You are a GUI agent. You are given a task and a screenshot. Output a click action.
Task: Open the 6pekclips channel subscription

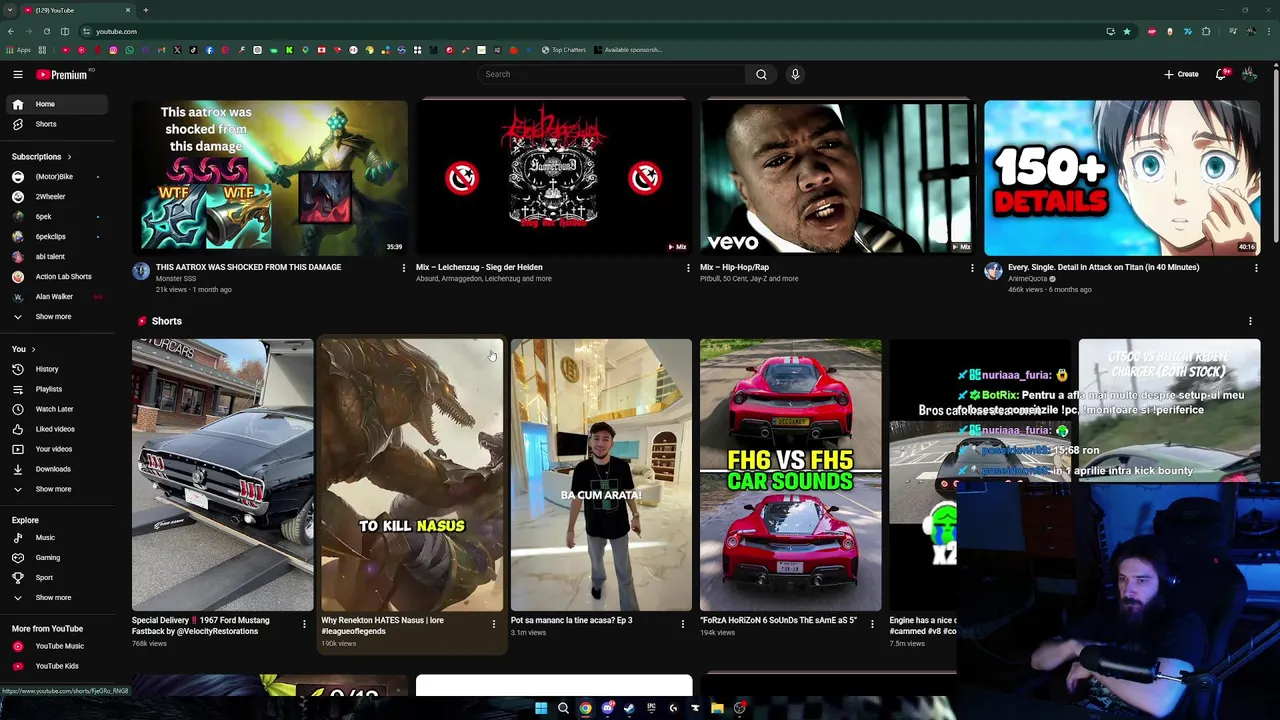[x=57, y=237]
